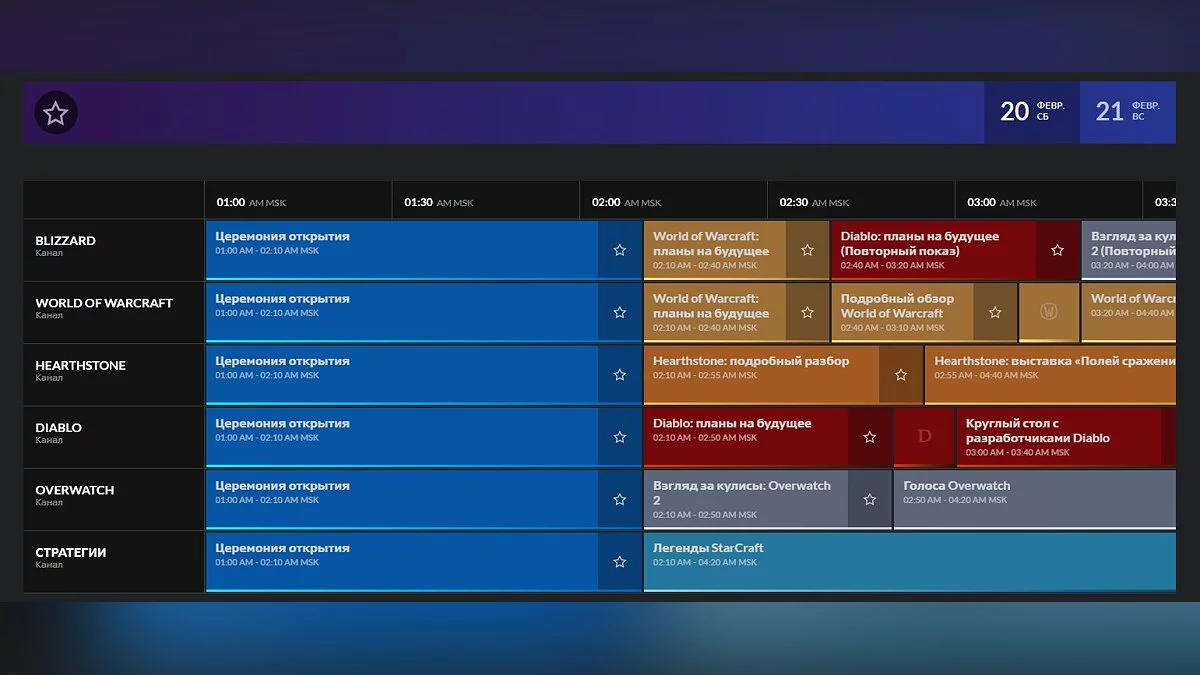1200x675 pixels.
Task: Star WoW: планы на будущее in World of Warcraft row
Action: (x=807, y=312)
